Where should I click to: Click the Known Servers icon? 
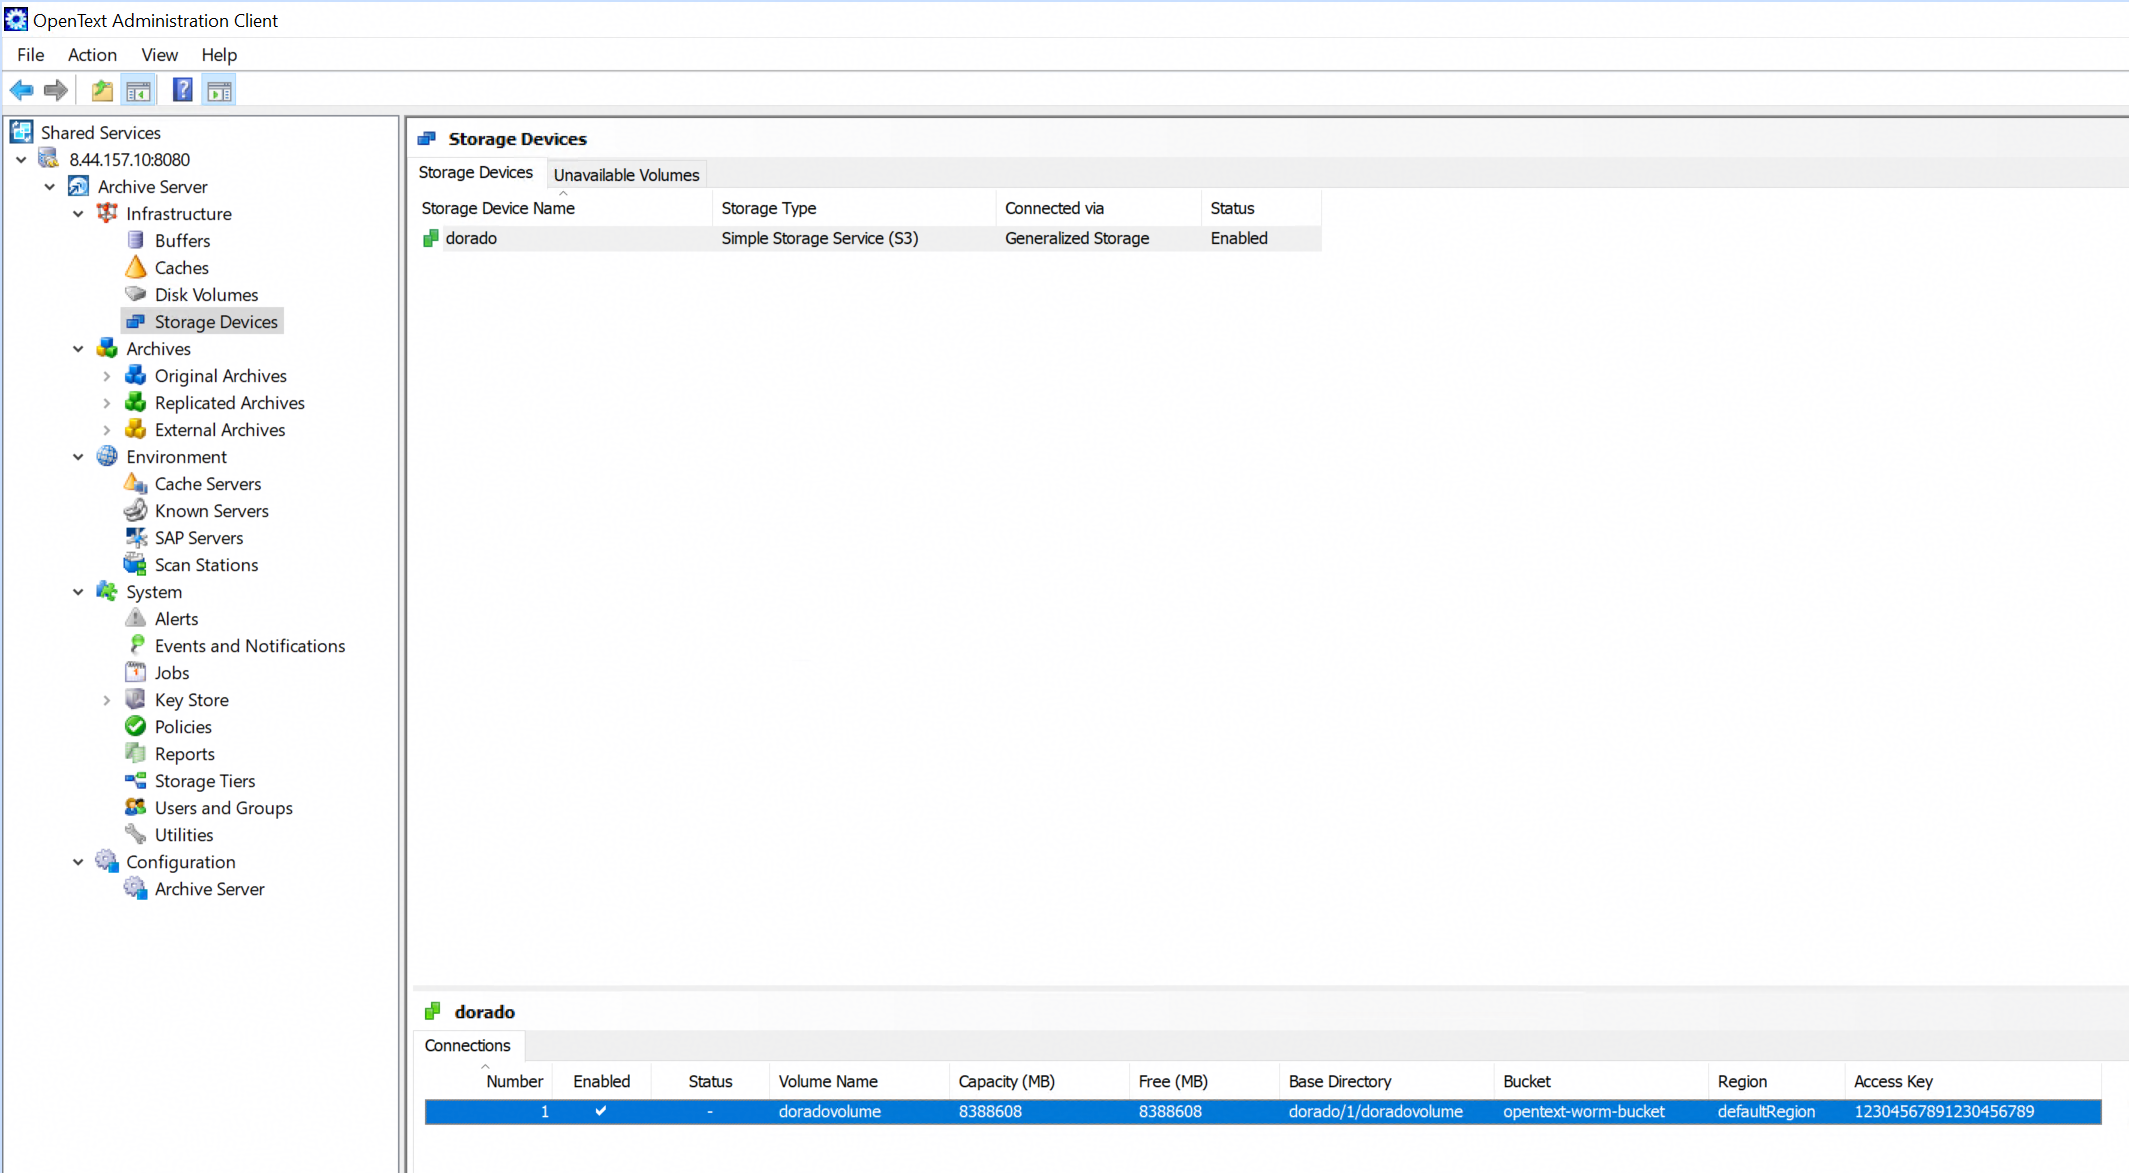click(x=136, y=510)
